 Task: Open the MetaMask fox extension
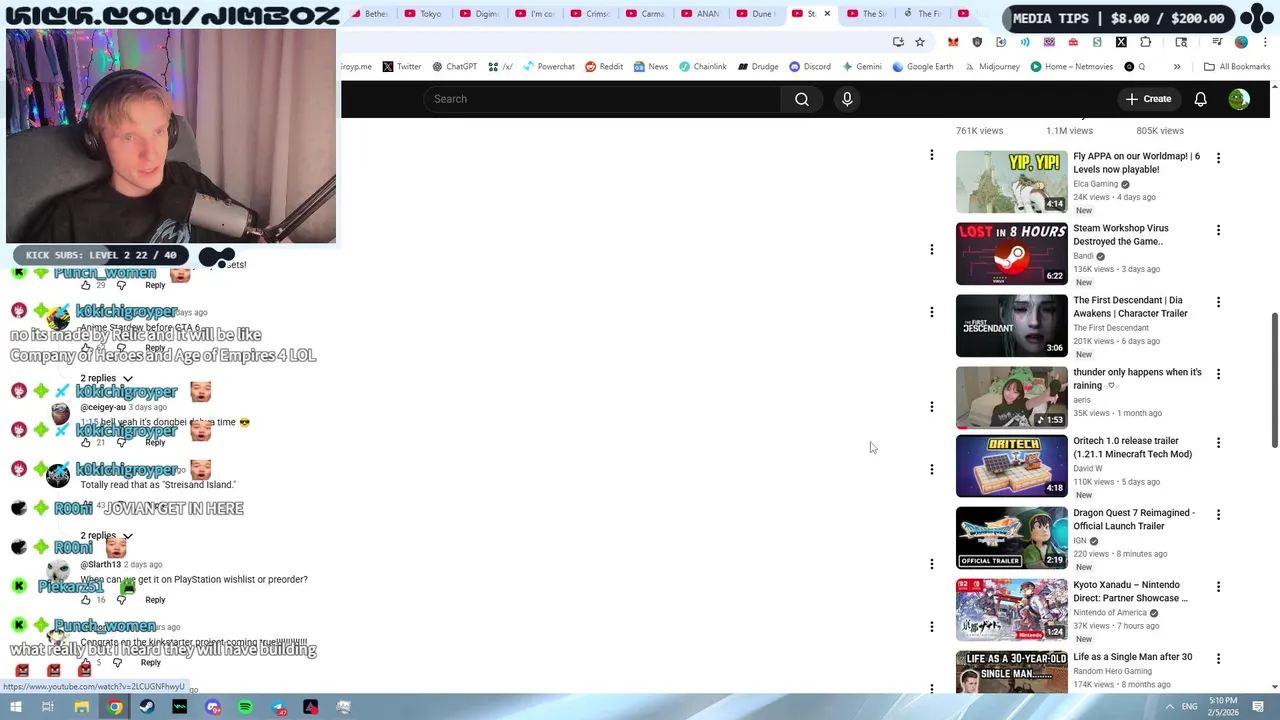(953, 42)
